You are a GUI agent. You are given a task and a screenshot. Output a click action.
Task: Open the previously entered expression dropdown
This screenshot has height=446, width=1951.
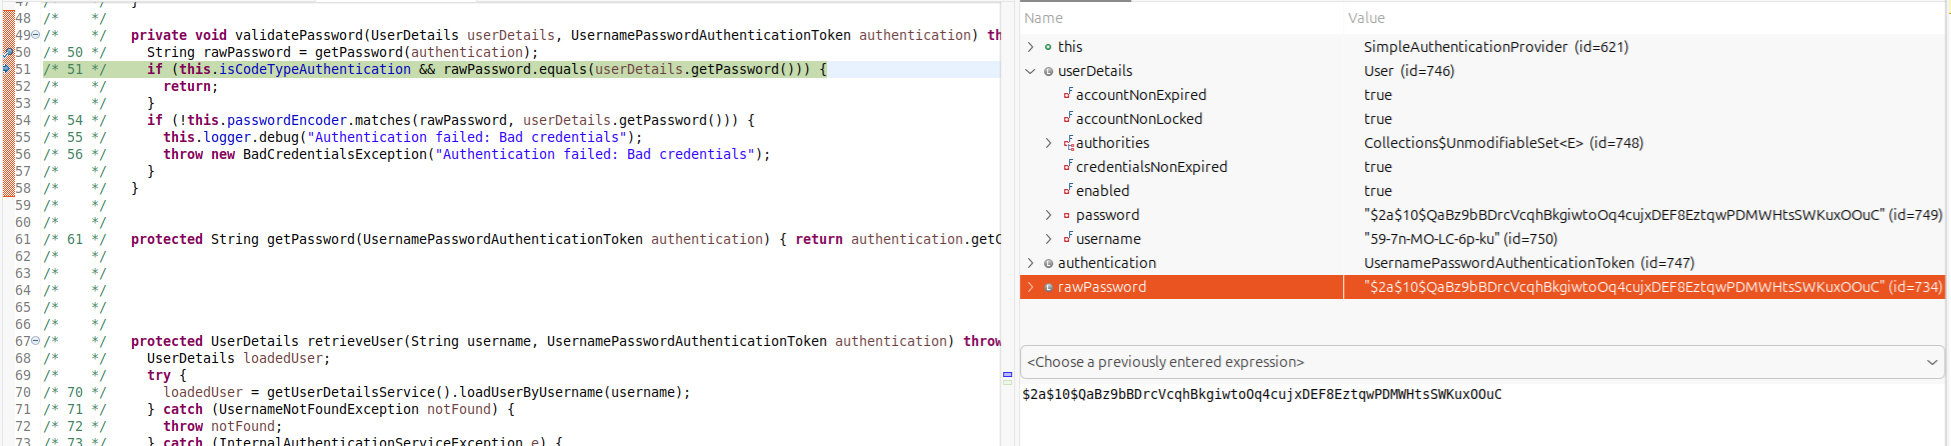(x=1931, y=362)
